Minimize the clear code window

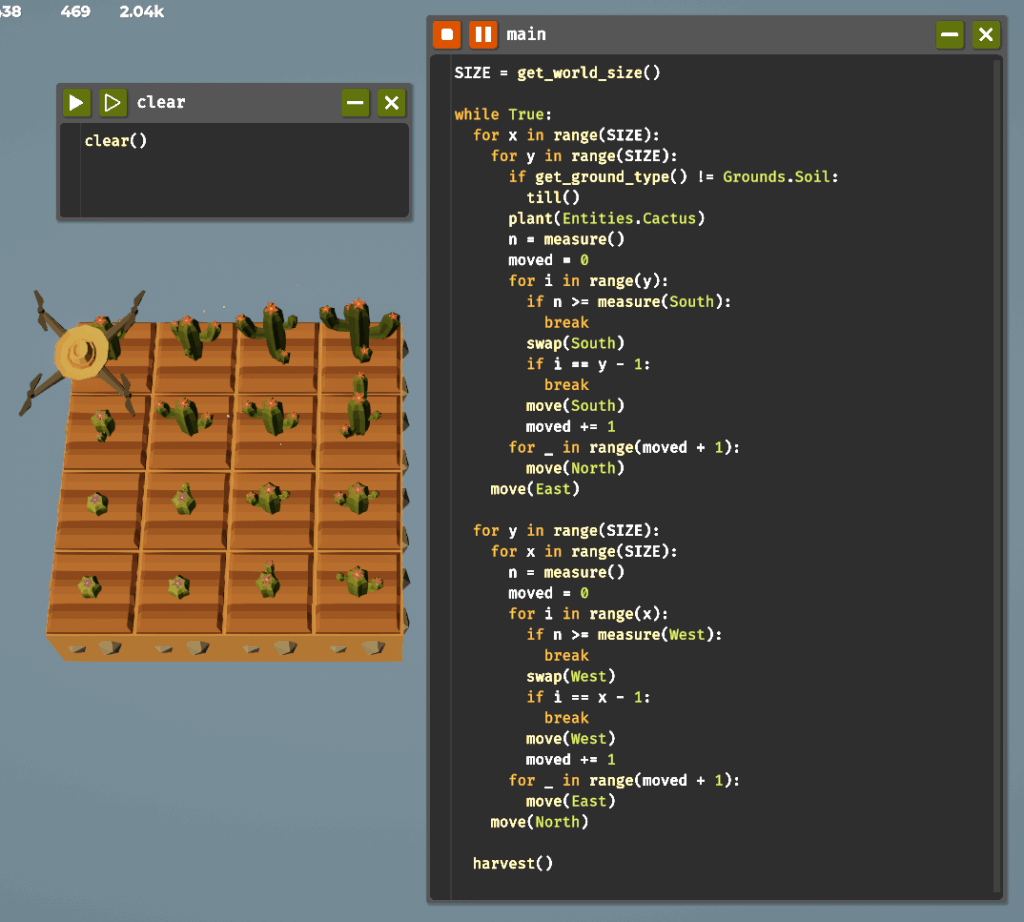355,102
